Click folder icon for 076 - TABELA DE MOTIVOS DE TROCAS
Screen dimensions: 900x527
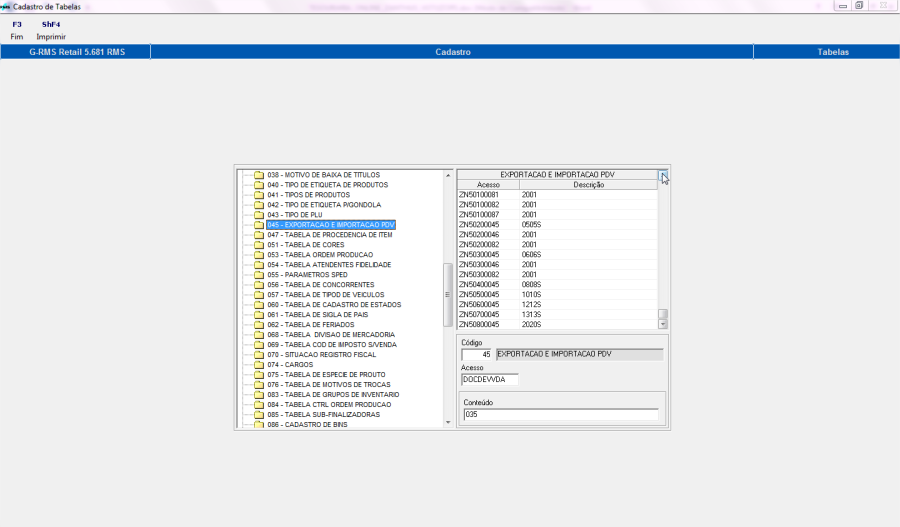coord(259,385)
